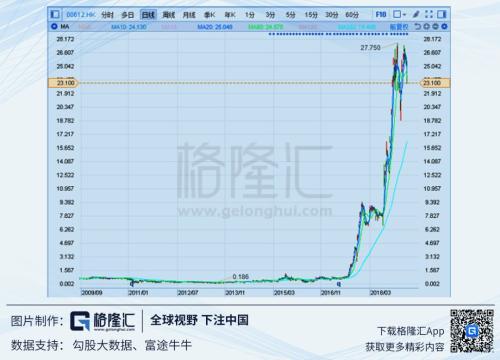Enter fullscreen chart mode

tap(429, 14)
